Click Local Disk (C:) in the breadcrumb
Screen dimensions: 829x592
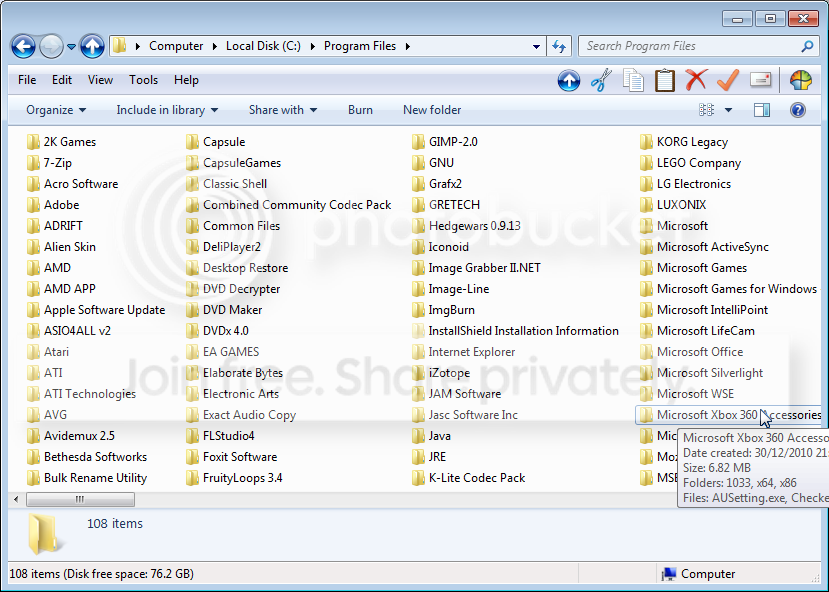263,47
